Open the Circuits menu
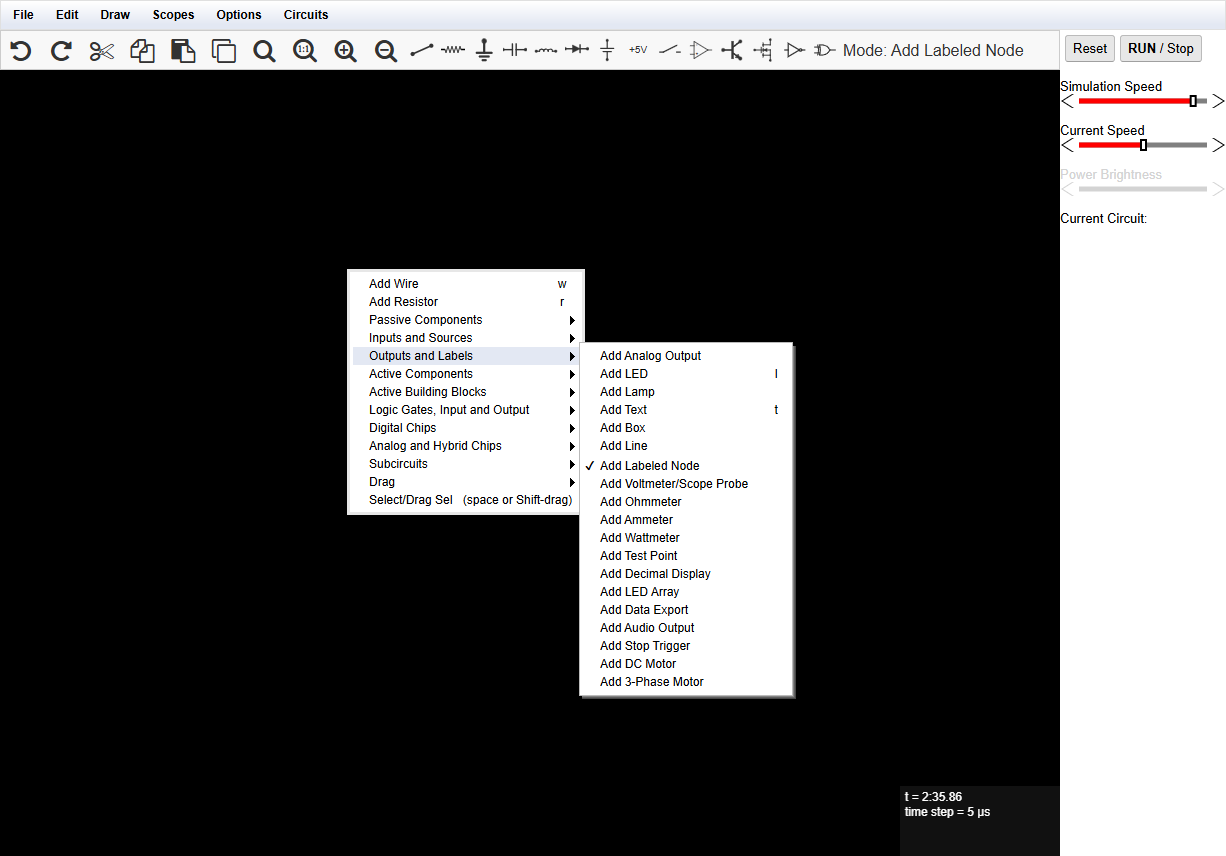This screenshot has width=1226, height=856. (306, 15)
